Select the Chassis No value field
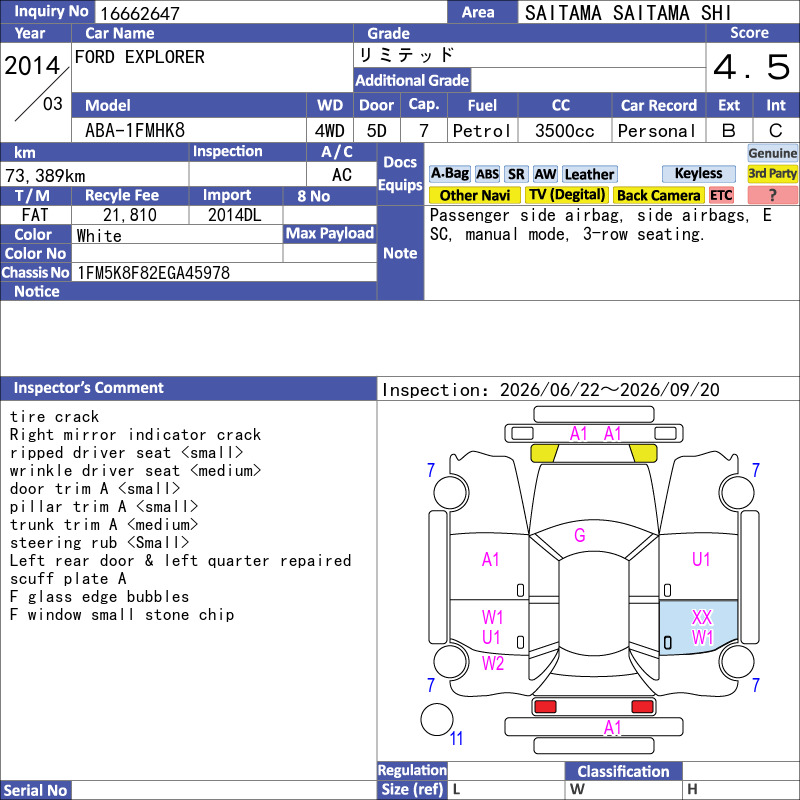The height and width of the screenshot is (800, 800). click(x=224, y=272)
